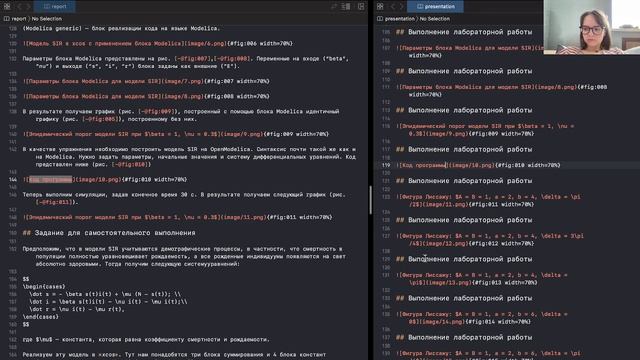Go back in report editor history

click(x=19, y=6)
